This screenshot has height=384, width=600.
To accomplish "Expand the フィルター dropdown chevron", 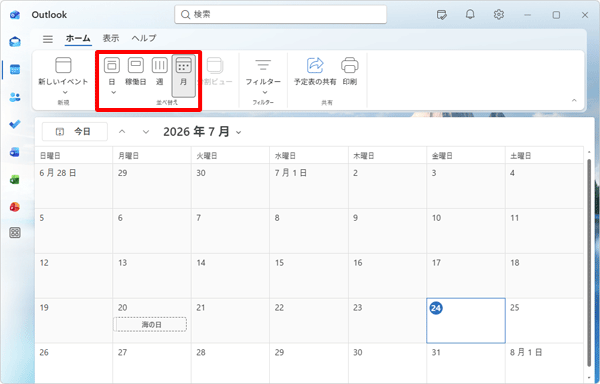I will pos(264,92).
